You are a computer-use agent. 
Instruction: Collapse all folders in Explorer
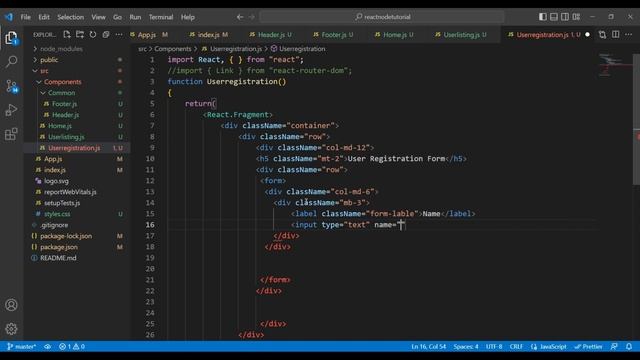(x=106, y=35)
